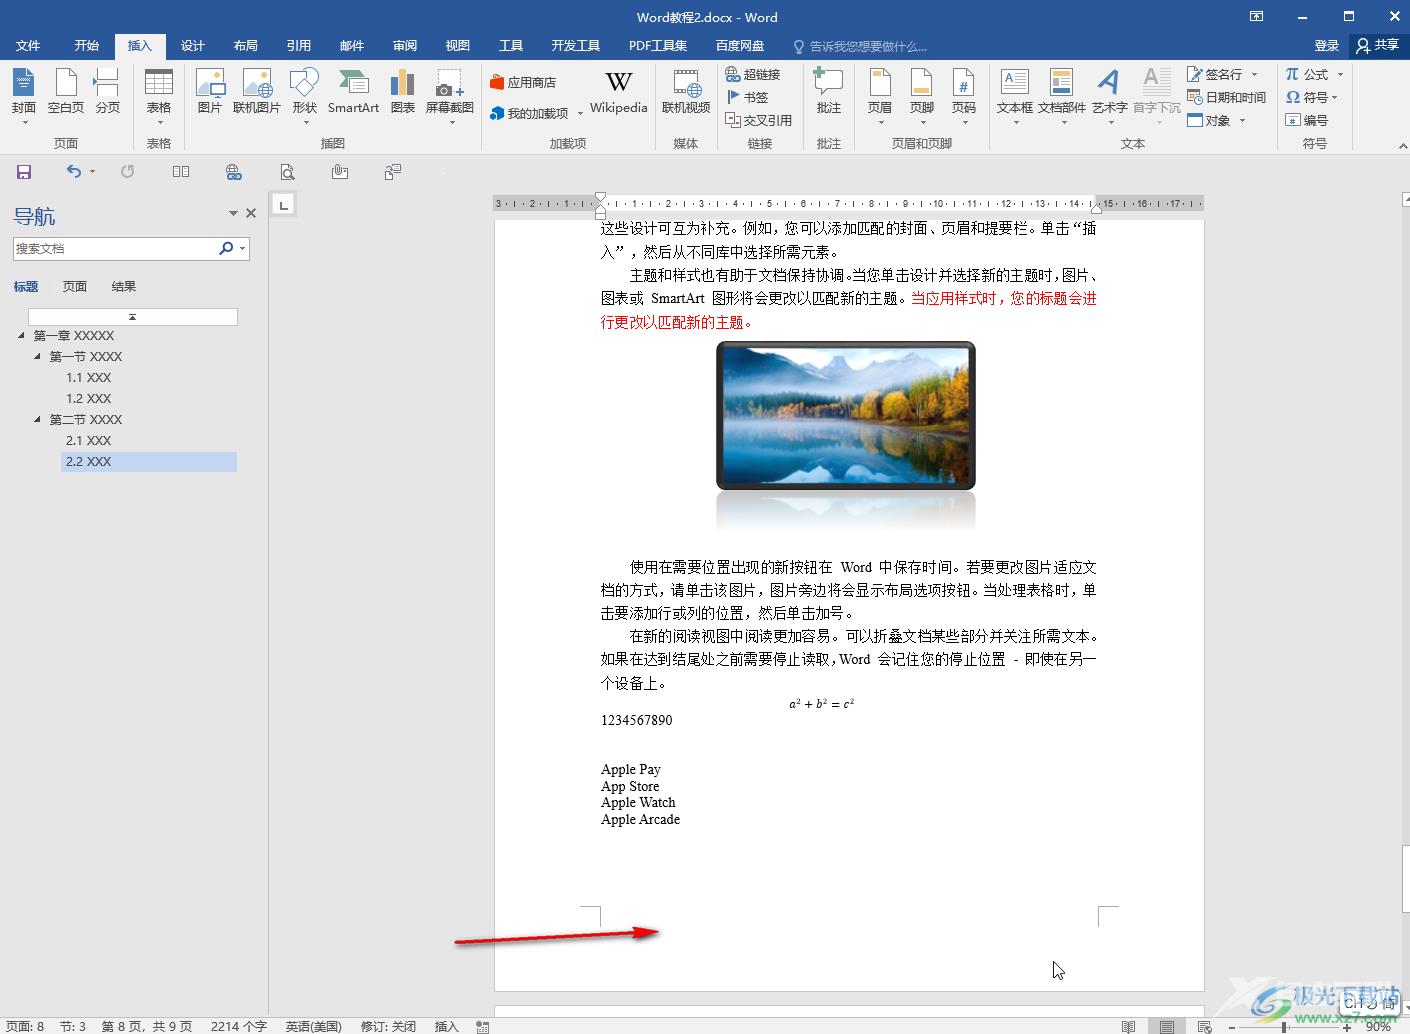Image resolution: width=1410 pixels, height=1034 pixels.
Task: Click the tab stop selector above ruler
Action: pyautogui.click(x=284, y=205)
